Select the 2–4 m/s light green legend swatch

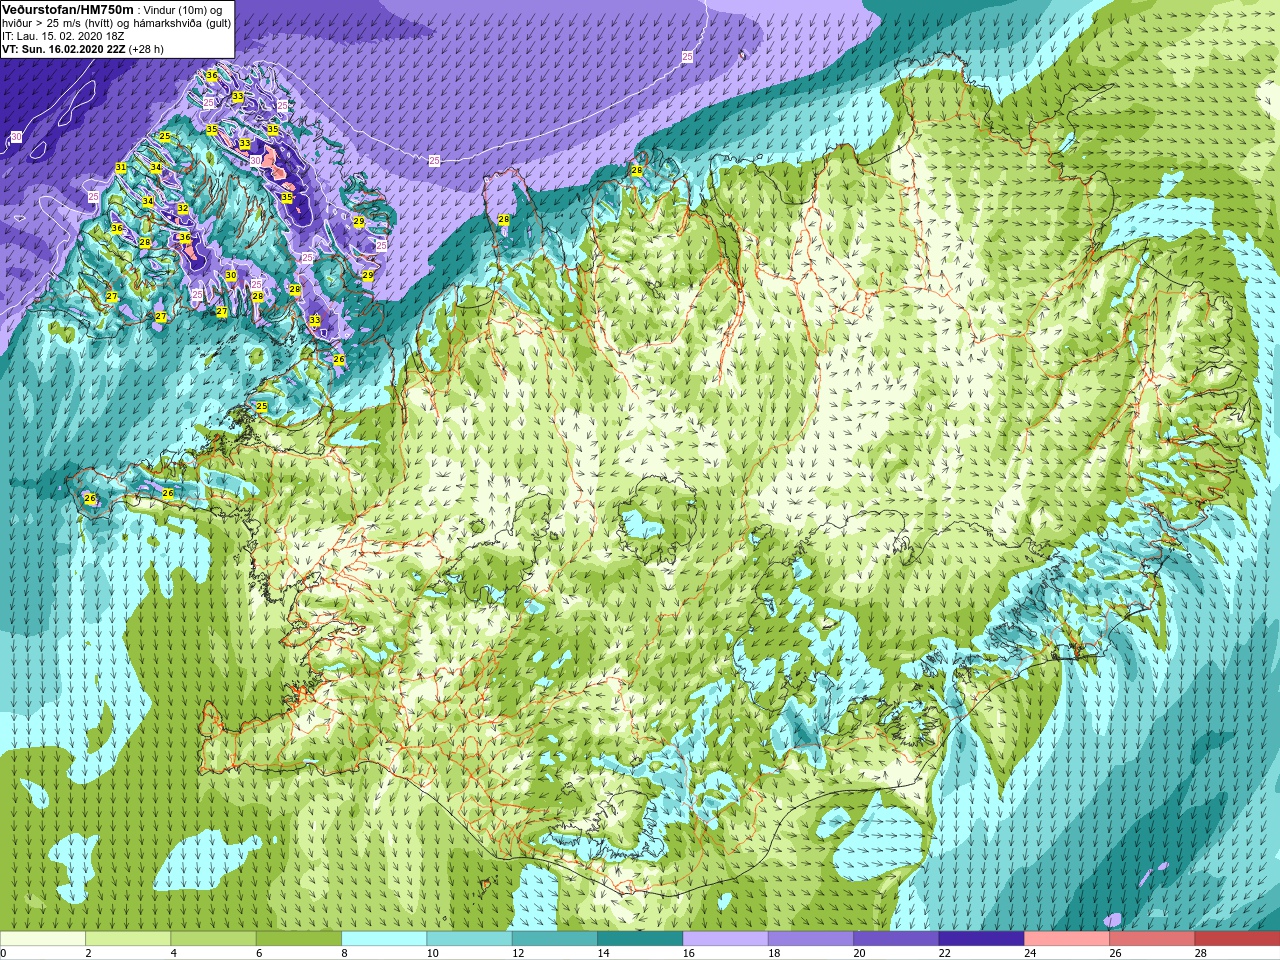point(128,939)
